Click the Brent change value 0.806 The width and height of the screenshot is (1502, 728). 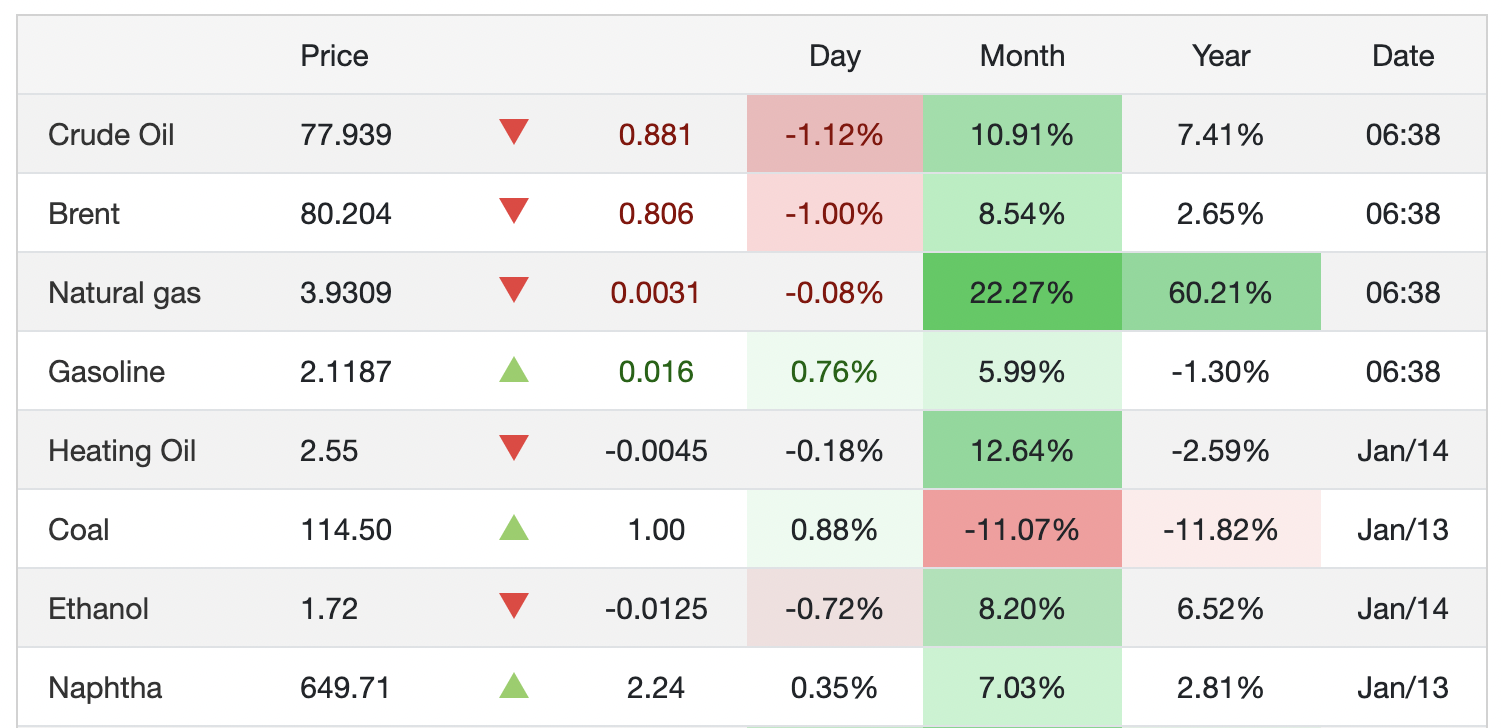click(656, 213)
